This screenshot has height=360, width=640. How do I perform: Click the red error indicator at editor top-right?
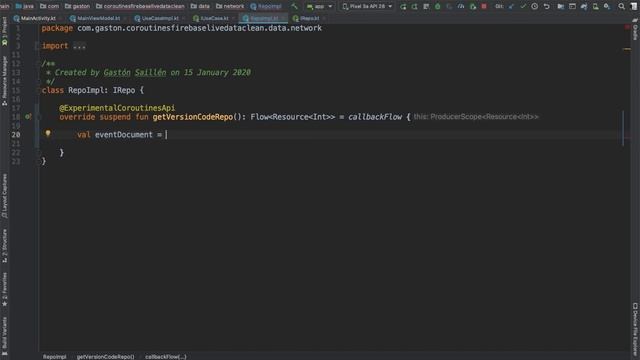tap(627, 27)
